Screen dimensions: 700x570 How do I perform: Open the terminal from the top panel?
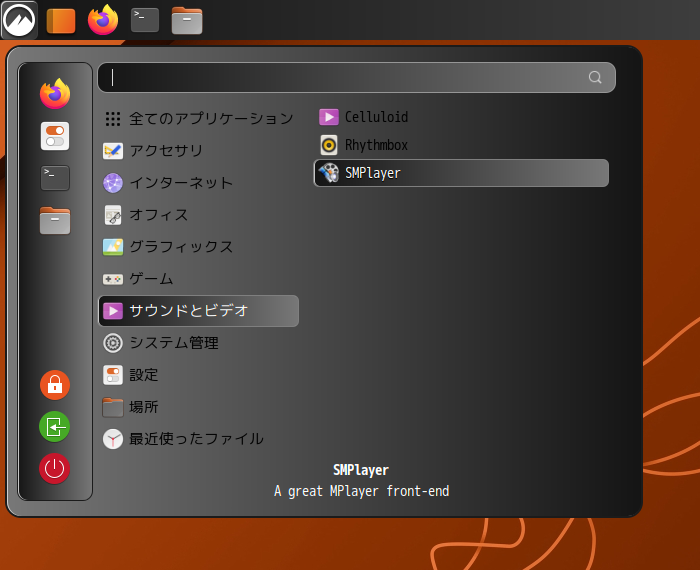145,20
